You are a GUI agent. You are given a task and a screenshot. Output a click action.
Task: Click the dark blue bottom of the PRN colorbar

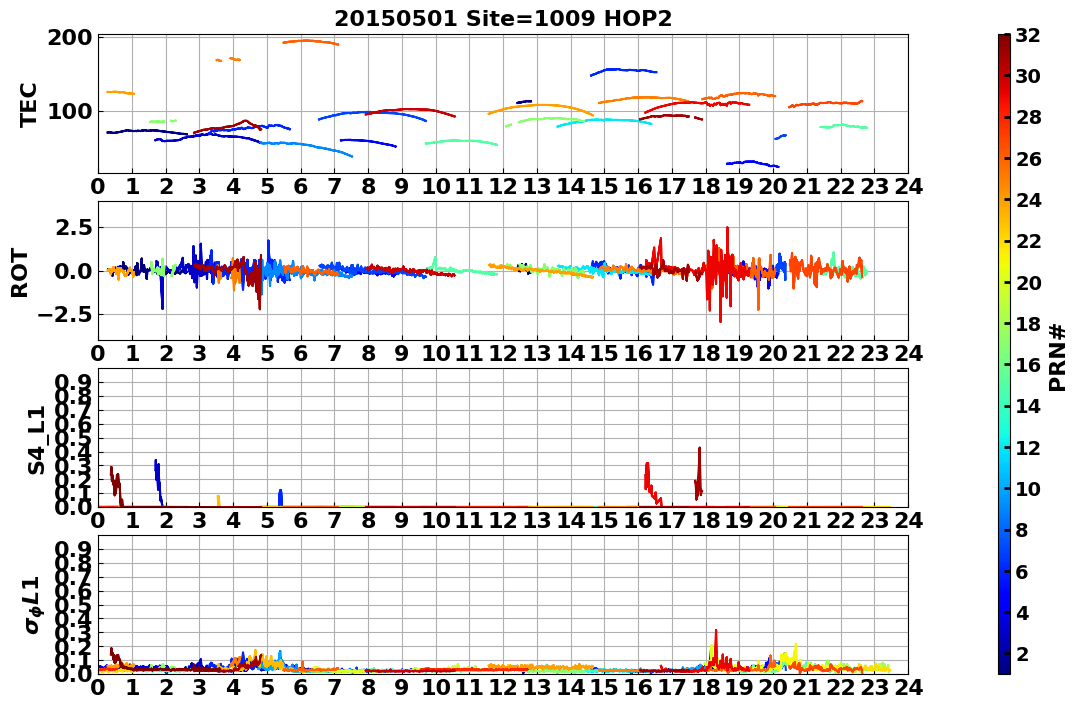[x=1004, y=666]
